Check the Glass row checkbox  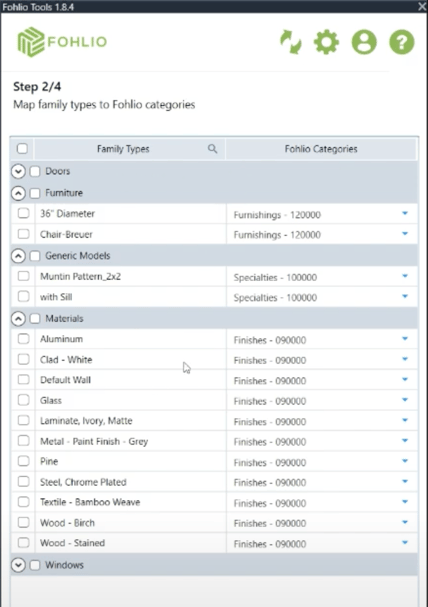pos(24,400)
